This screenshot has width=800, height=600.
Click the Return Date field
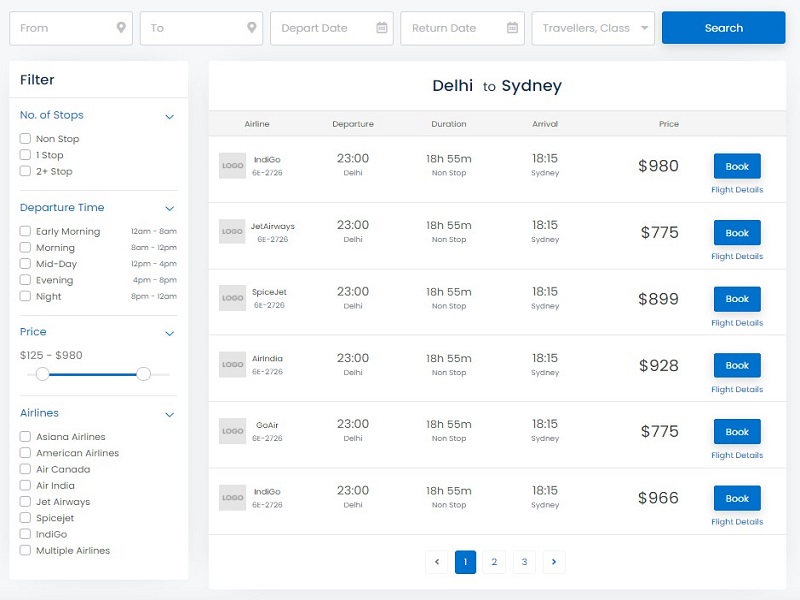(462, 28)
